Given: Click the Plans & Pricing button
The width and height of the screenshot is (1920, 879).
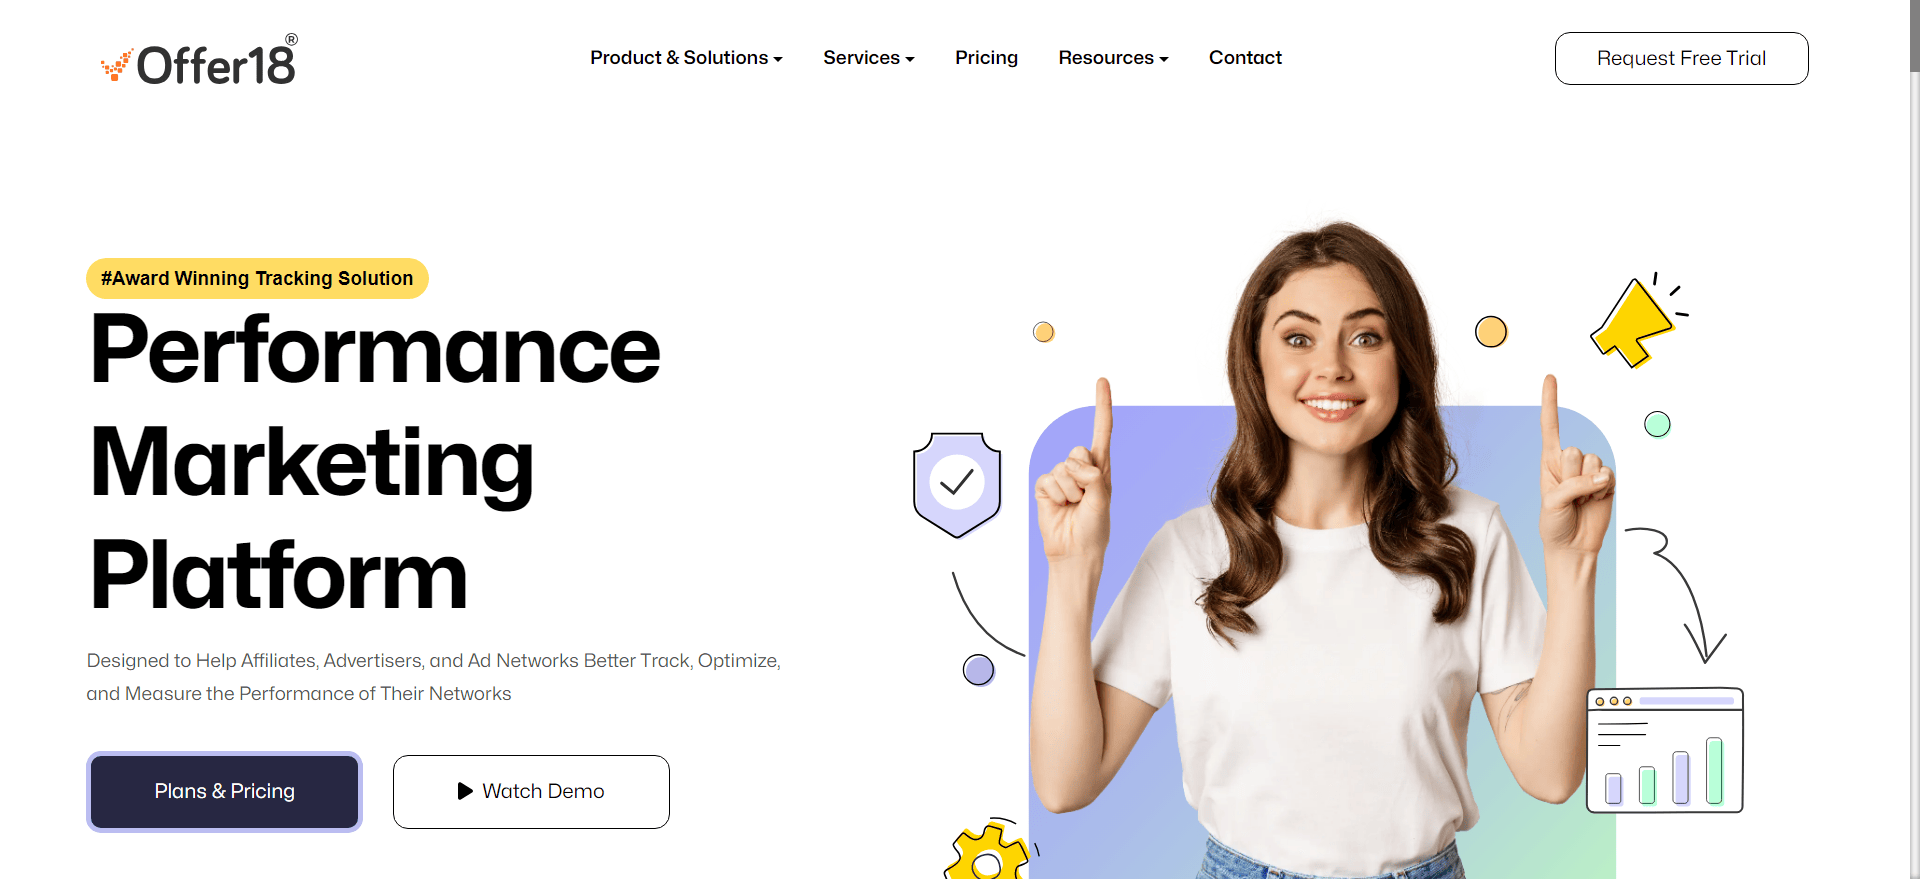Looking at the screenshot, I should tap(224, 791).
